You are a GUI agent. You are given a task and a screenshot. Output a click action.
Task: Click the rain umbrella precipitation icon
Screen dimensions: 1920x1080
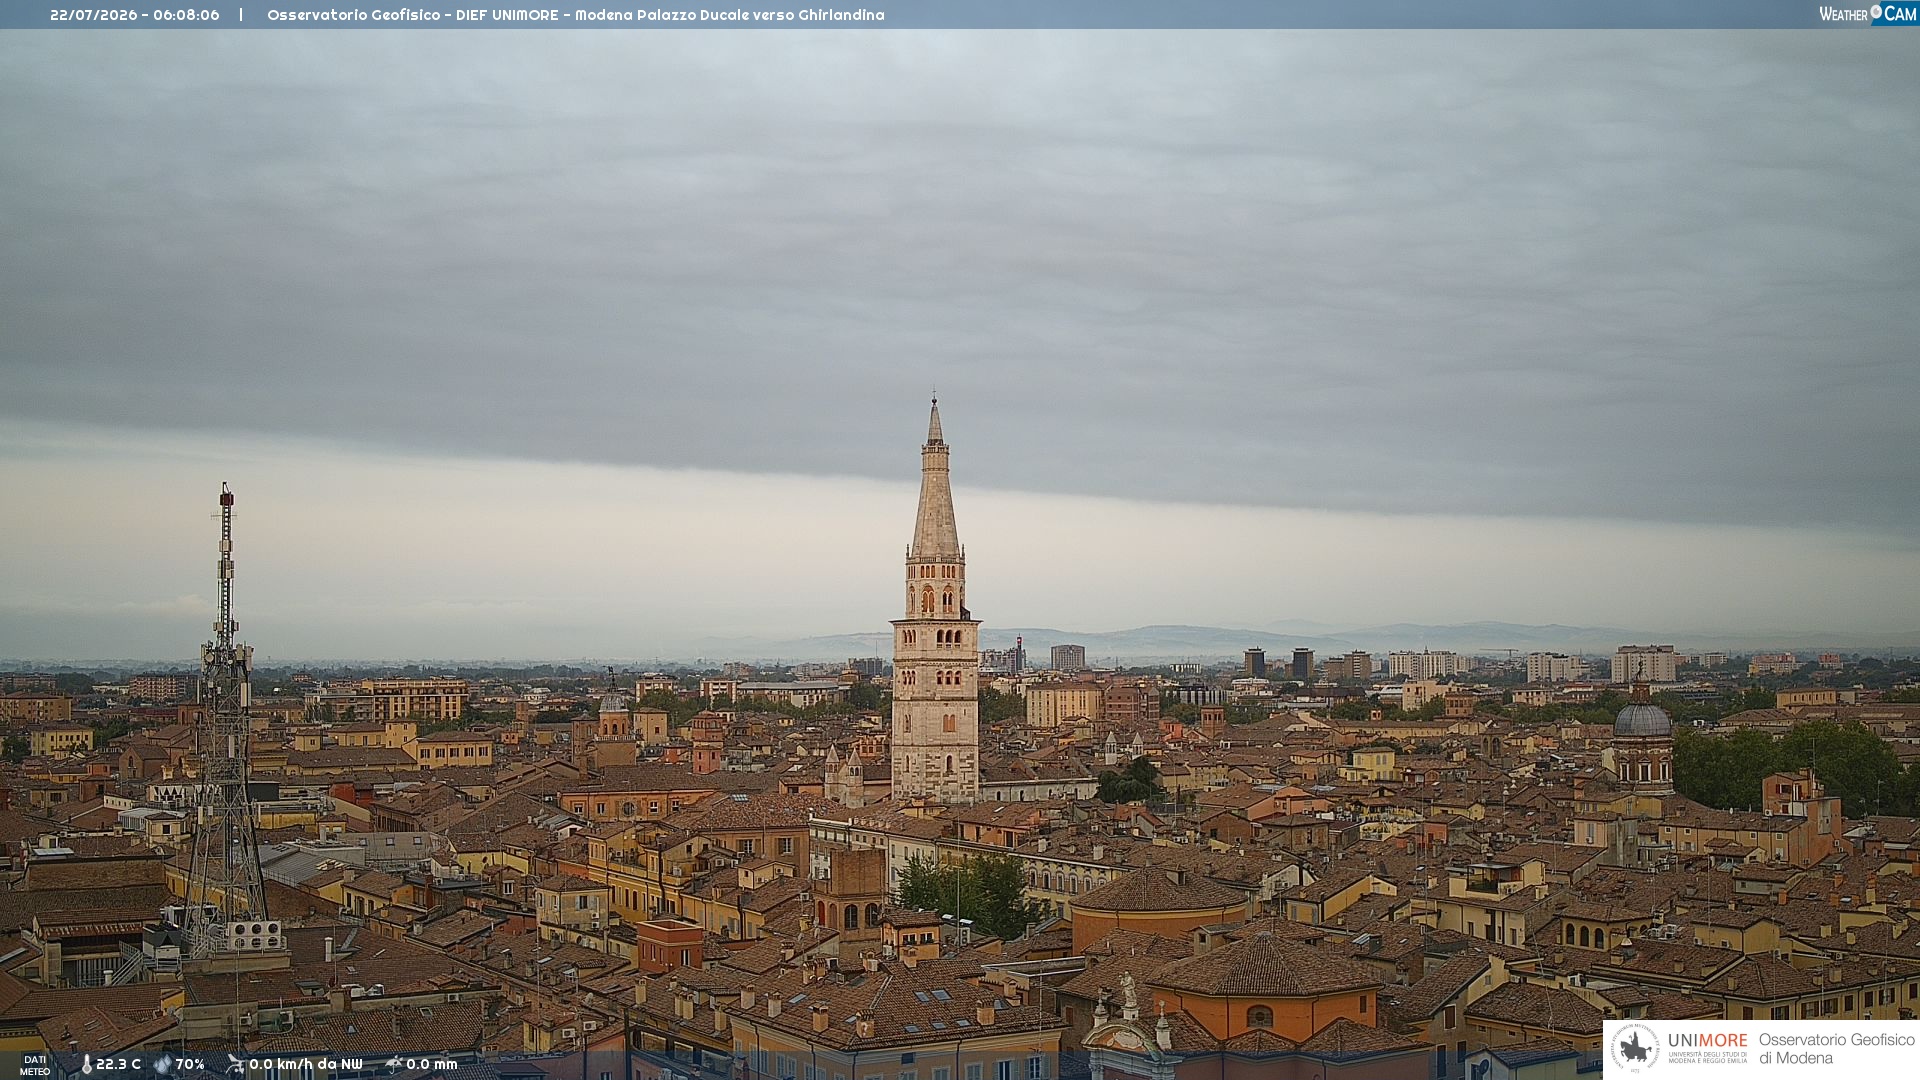[393, 1064]
